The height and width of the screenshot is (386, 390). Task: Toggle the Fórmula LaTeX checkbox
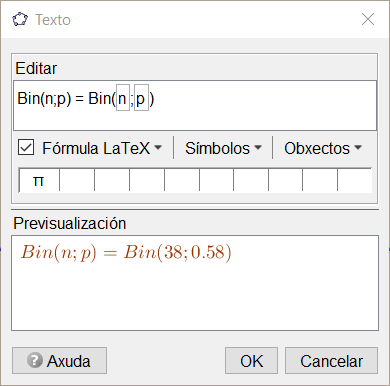[x=26, y=148]
